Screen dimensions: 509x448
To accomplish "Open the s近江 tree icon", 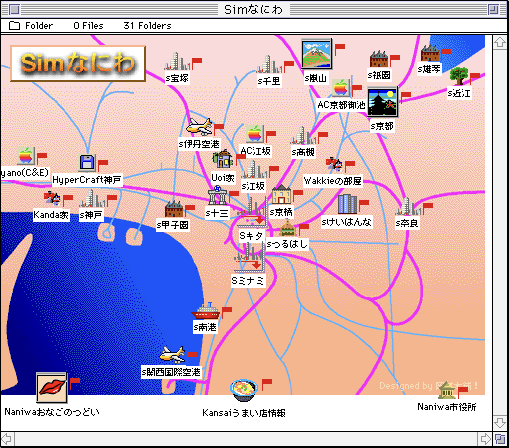I will click(459, 76).
